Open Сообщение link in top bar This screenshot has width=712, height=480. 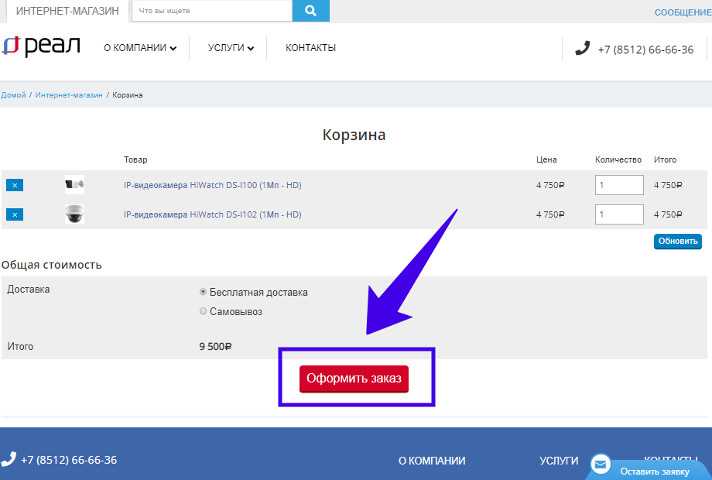pos(682,13)
